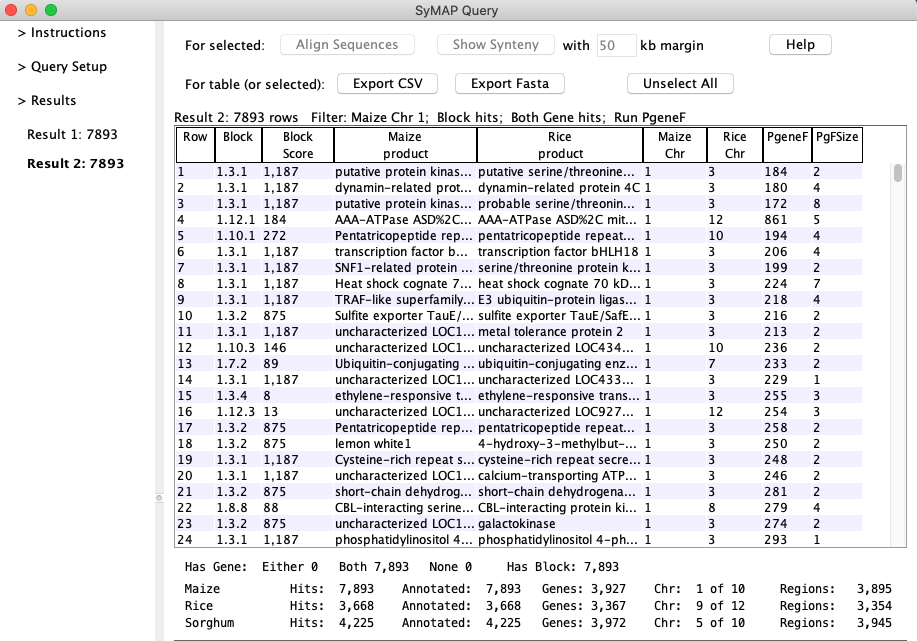Sort by Maize Chr column header

point(674,145)
